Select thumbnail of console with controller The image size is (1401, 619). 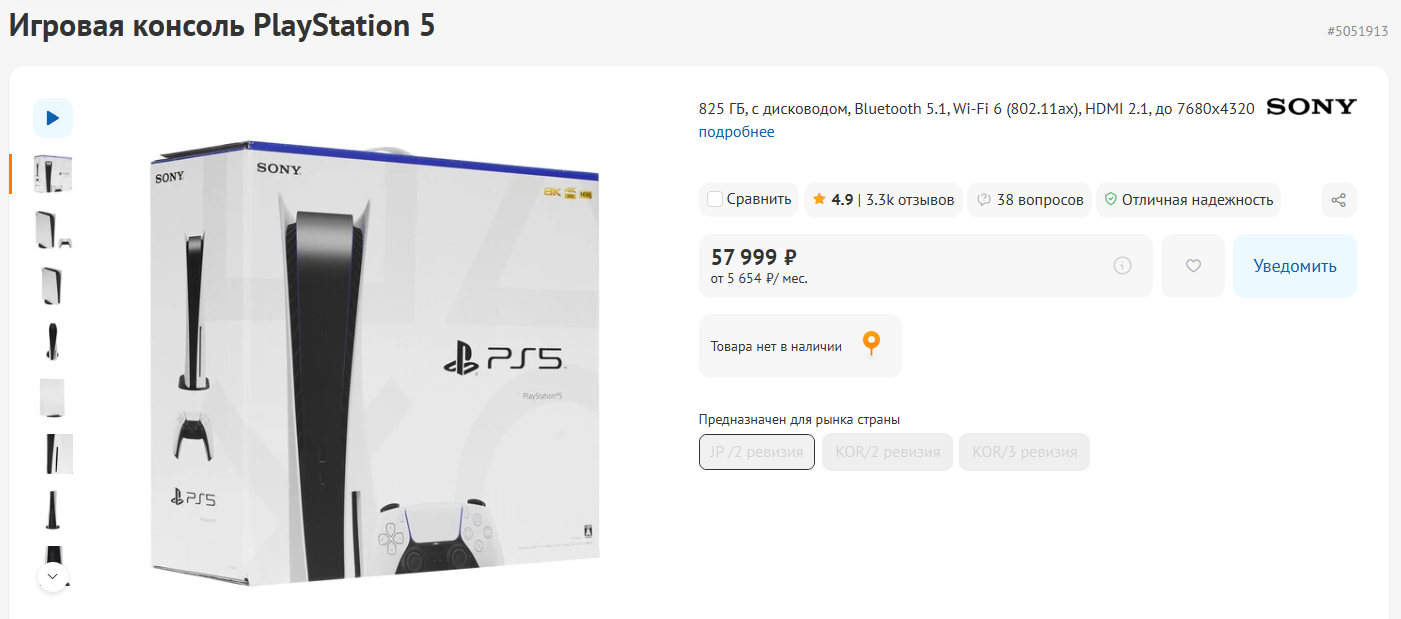tap(53, 230)
